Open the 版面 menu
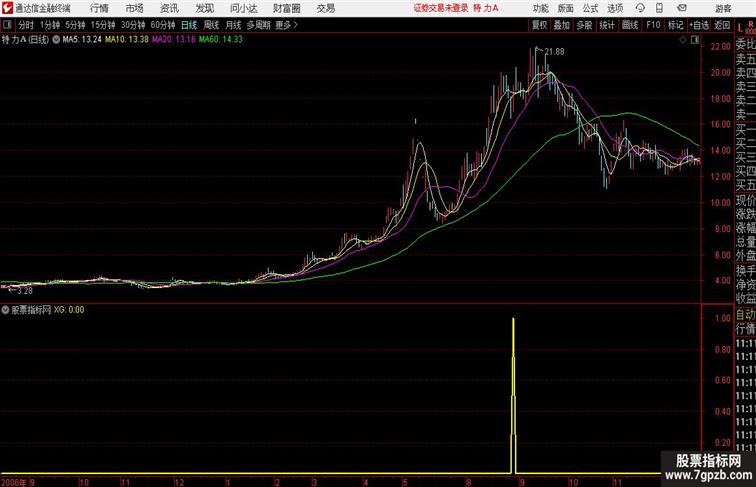Viewport: 756px width, 487px height. coord(566,8)
